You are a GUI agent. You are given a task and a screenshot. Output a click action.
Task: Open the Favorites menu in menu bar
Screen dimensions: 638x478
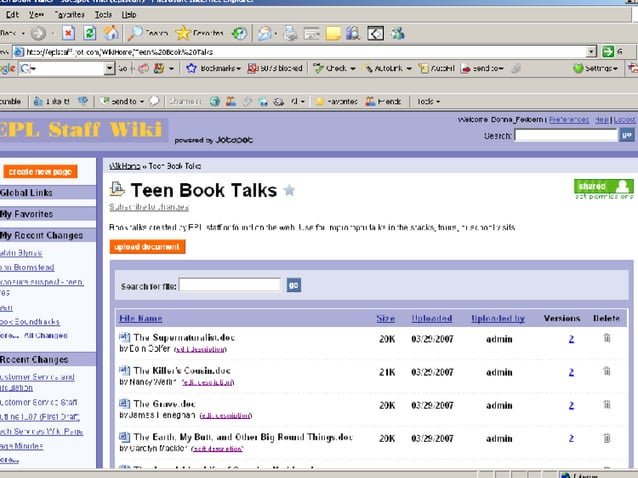[70, 15]
